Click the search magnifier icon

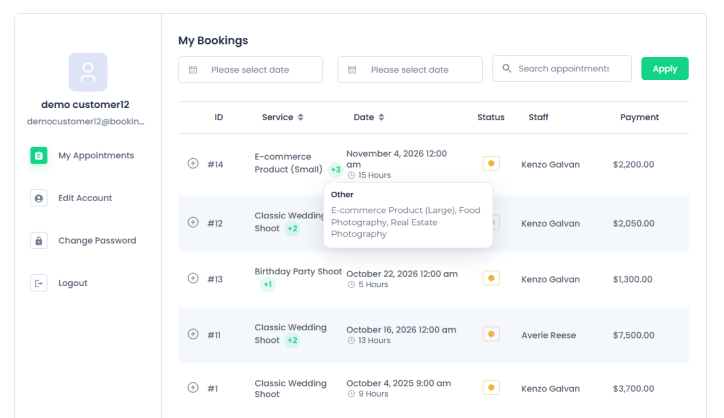[x=507, y=68]
